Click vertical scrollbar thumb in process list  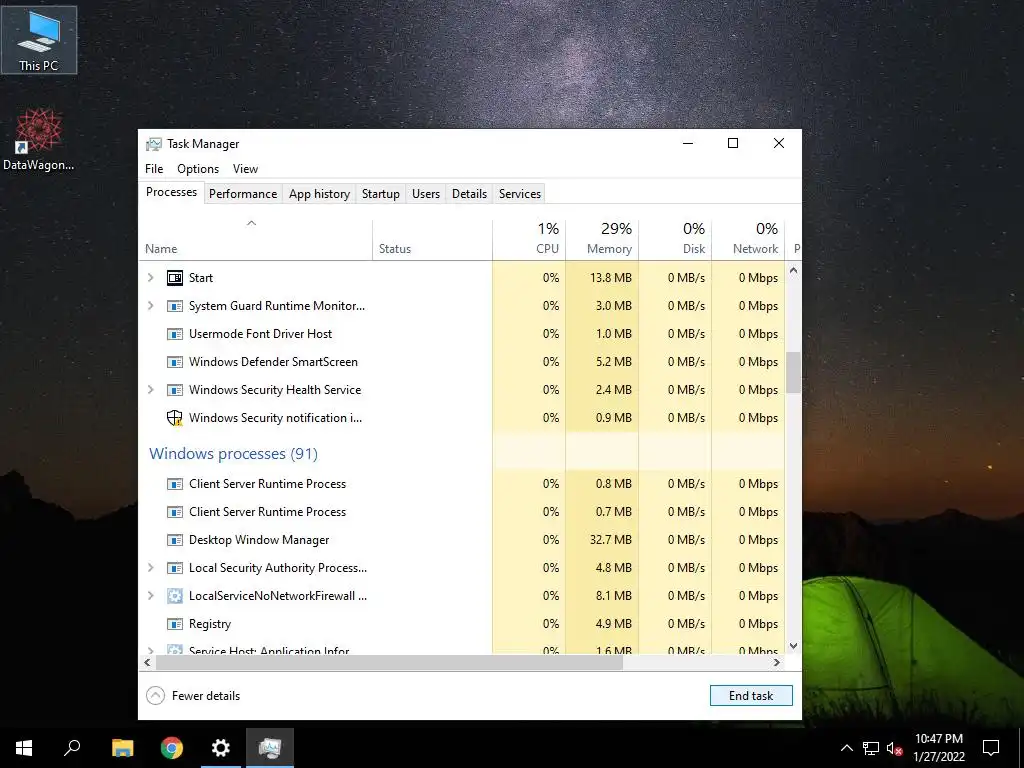coord(793,372)
